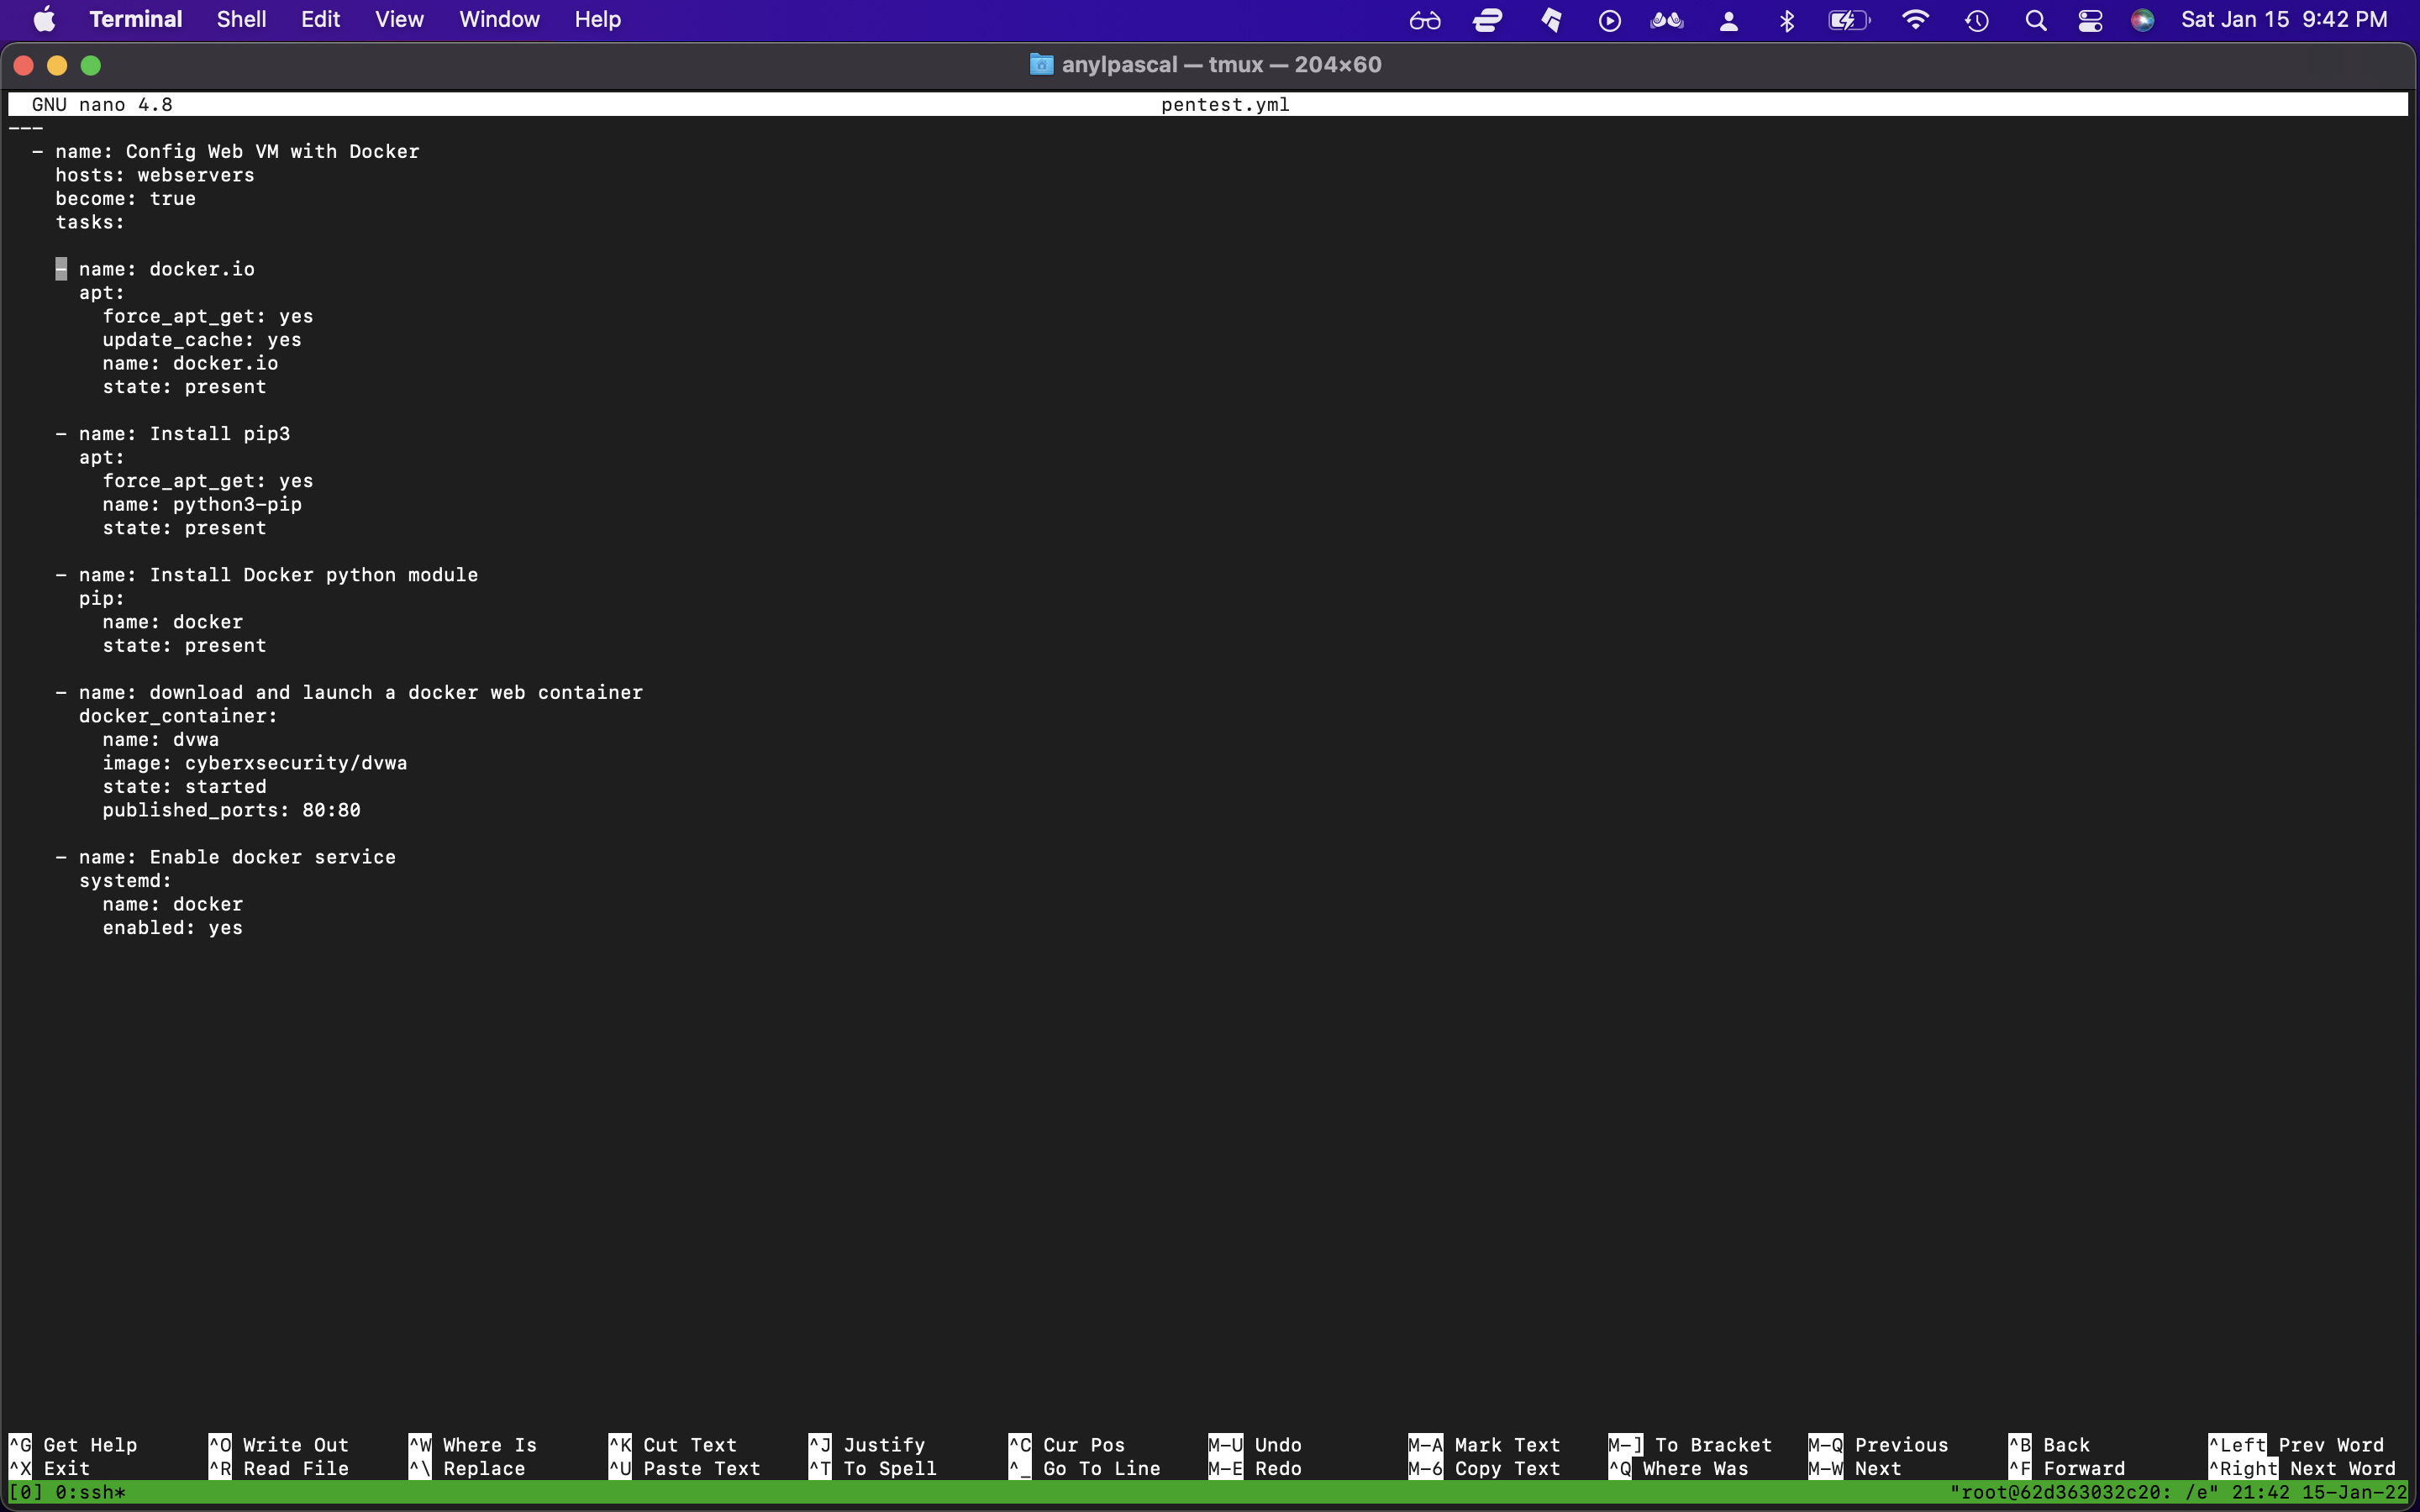
Task: Click the folder proxy icon in title bar
Action: [x=1041, y=65]
